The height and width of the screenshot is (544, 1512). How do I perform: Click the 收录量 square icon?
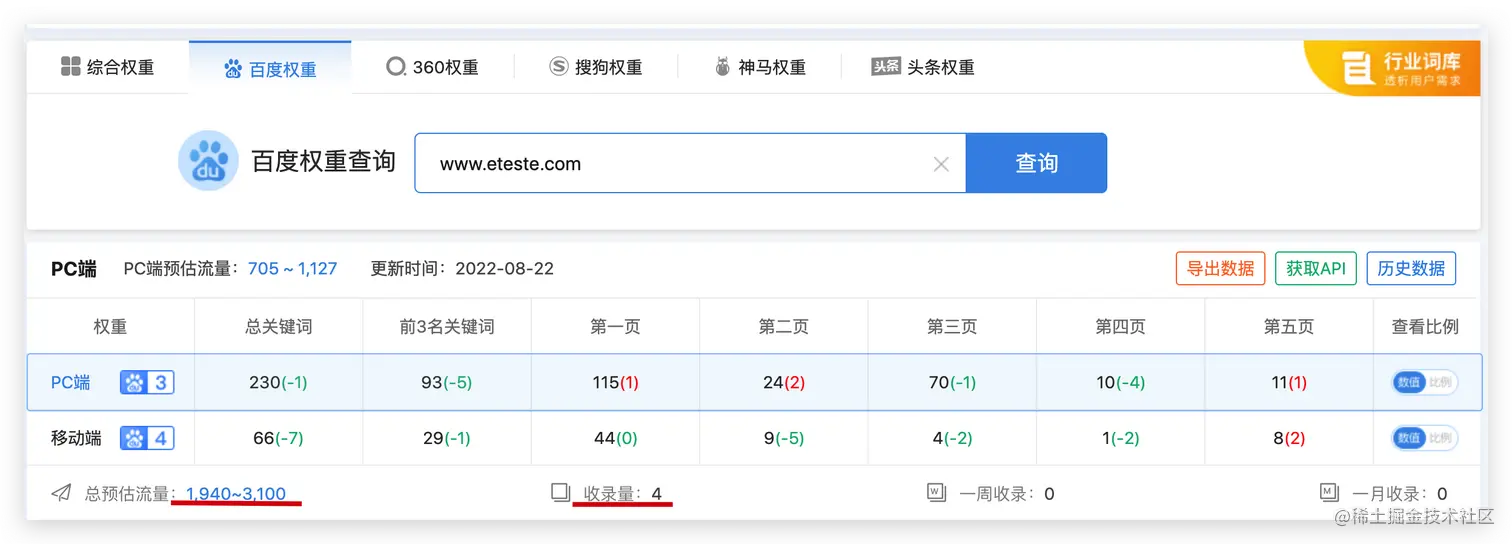point(560,492)
